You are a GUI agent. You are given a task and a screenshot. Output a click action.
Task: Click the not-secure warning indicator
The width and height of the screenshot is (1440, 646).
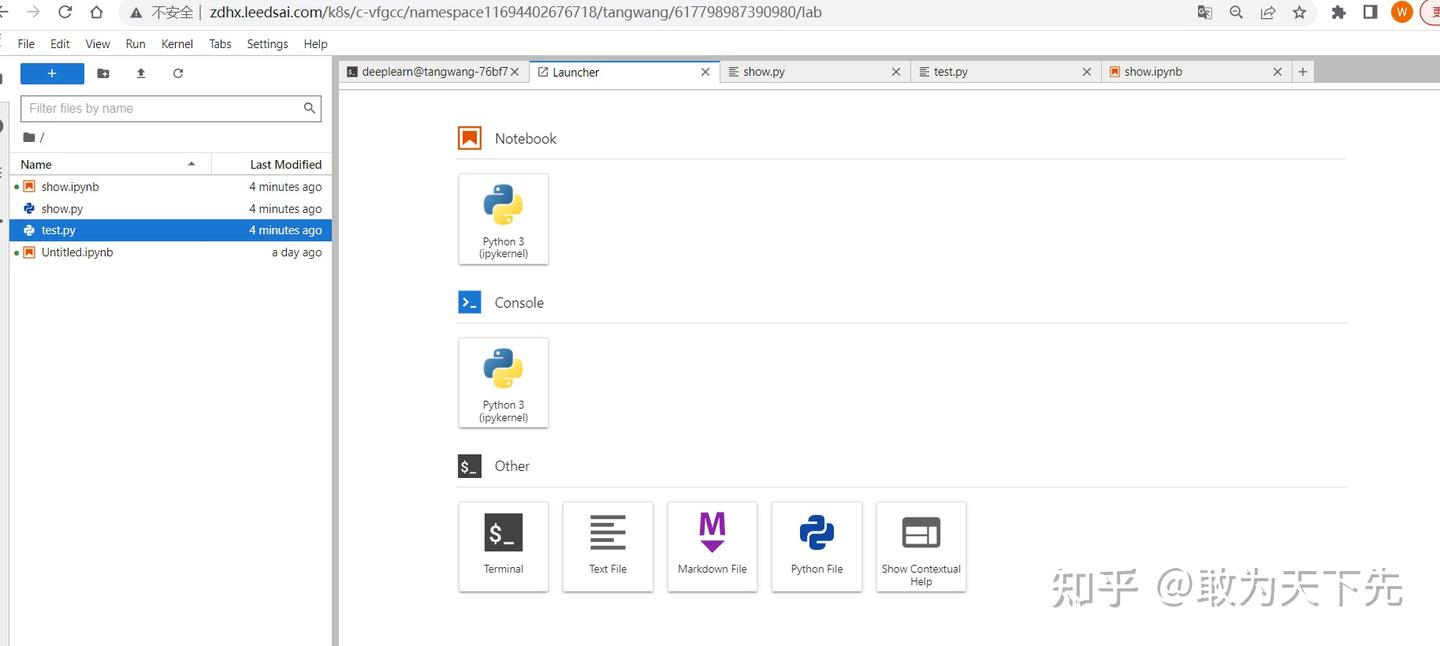point(164,13)
